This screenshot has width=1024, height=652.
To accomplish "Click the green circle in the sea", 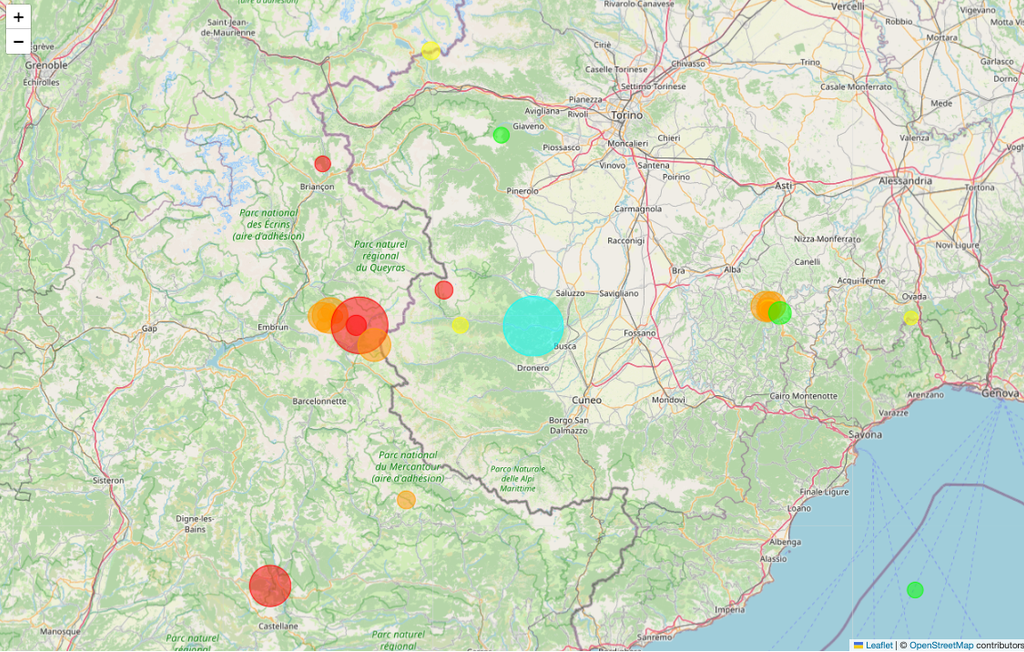I will click(915, 590).
